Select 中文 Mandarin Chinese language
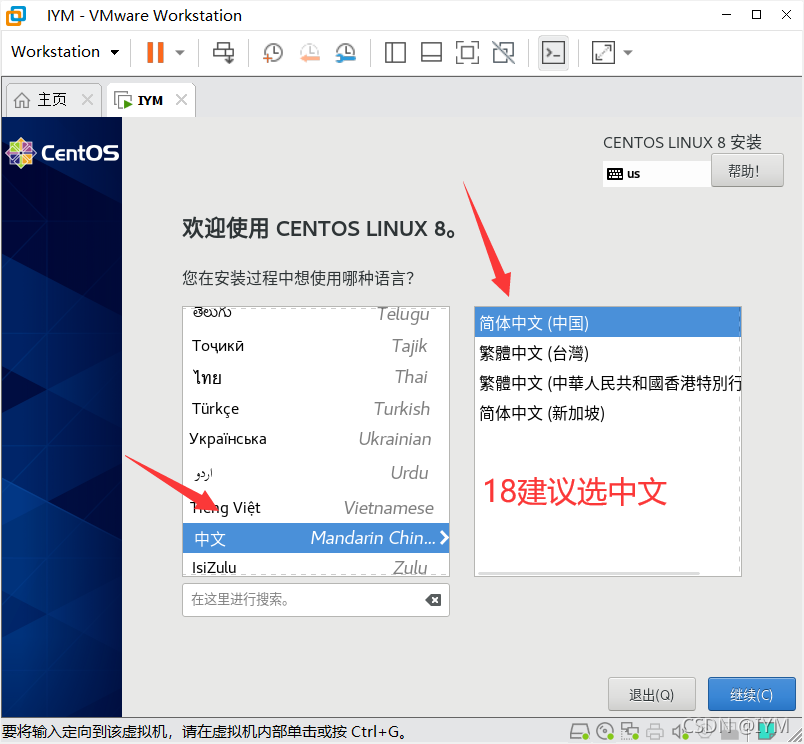 click(316, 538)
